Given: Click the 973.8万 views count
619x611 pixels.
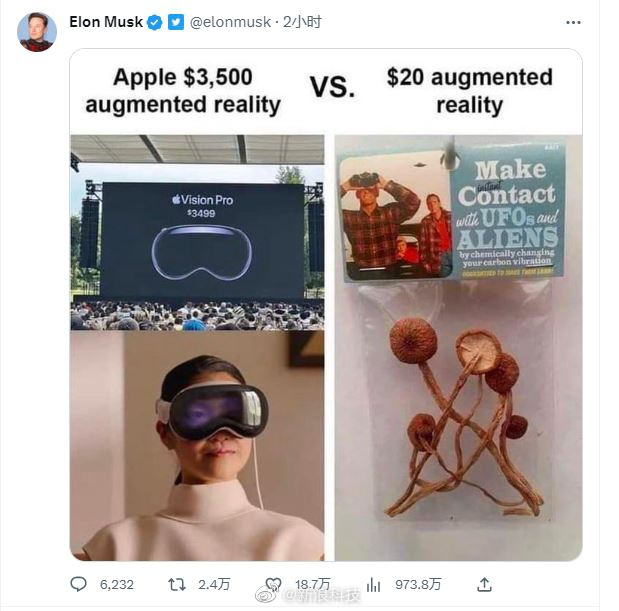Looking at the screenshot, I should click(x=418, y=584).
